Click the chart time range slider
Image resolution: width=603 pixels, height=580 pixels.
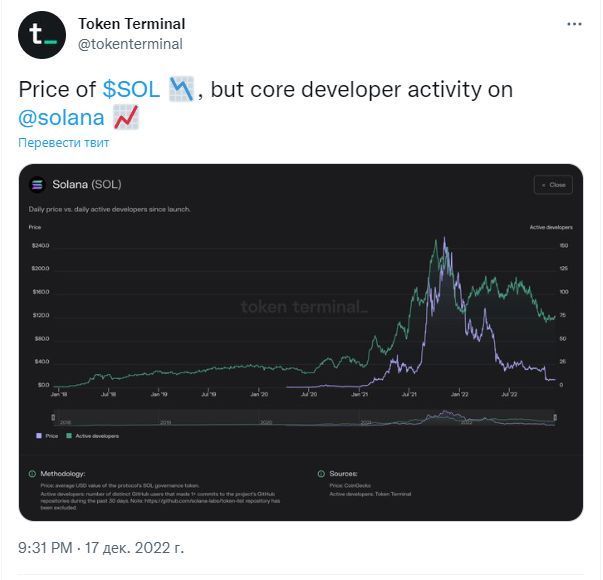click(300, 420)
